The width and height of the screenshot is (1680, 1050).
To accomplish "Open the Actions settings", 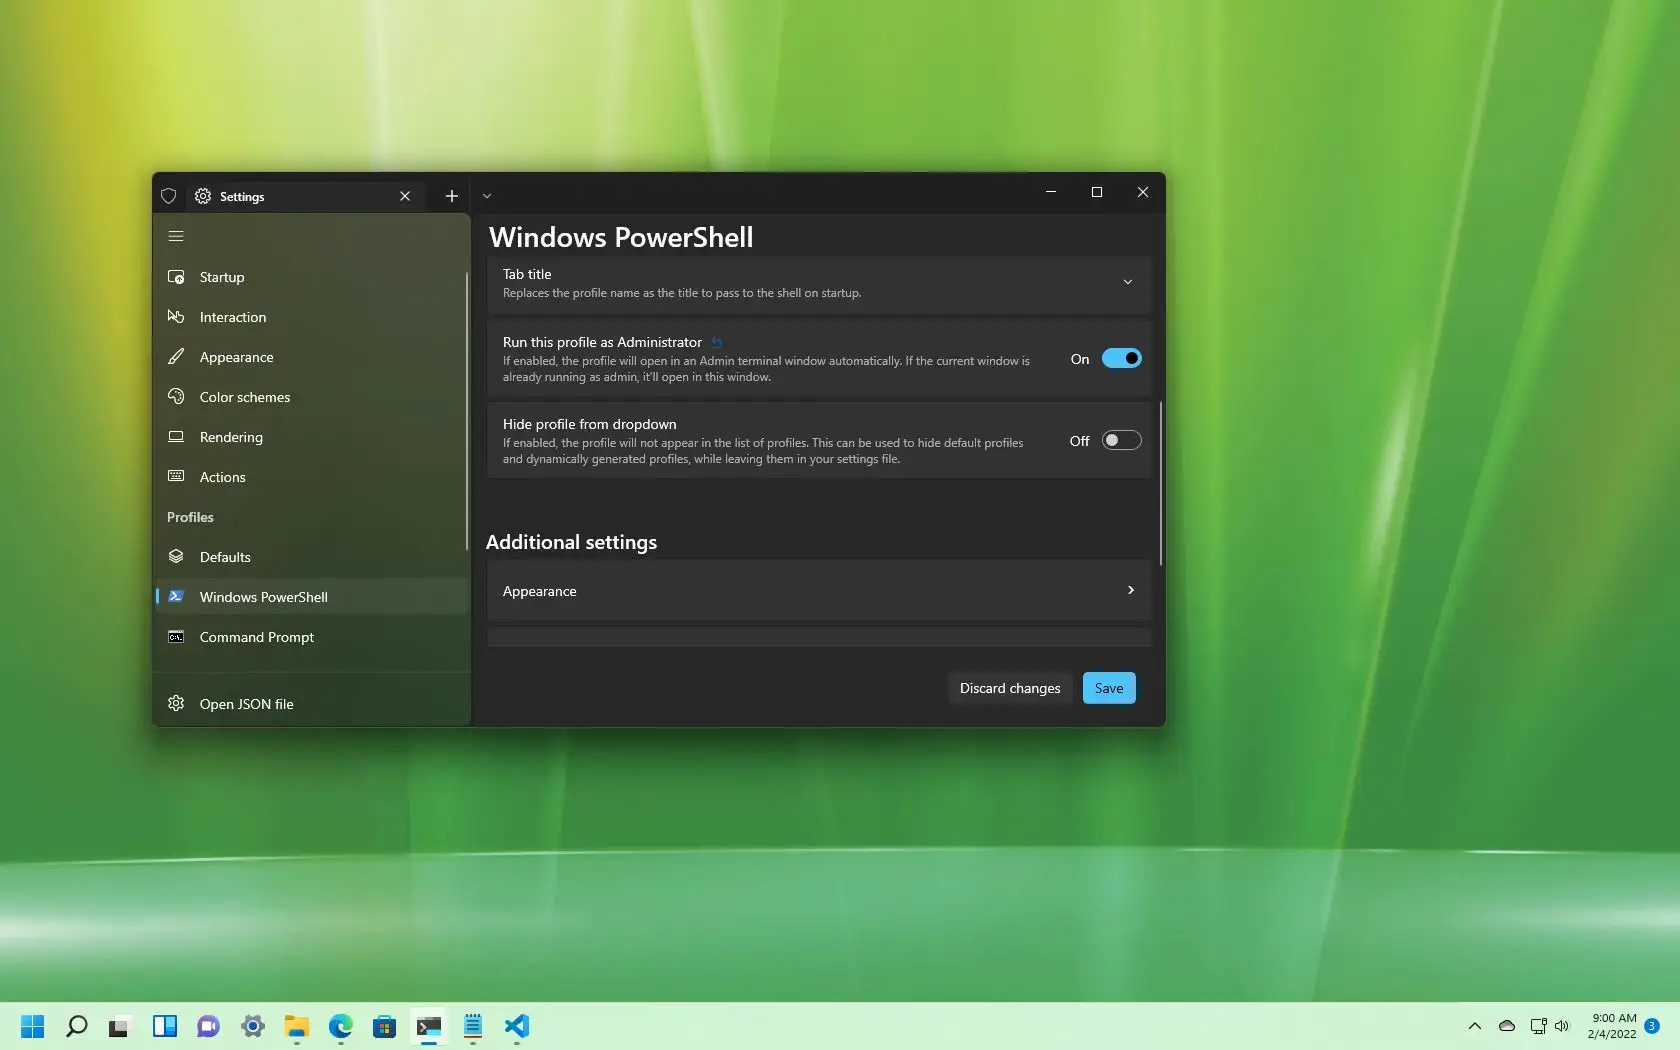I will [222, 477].
